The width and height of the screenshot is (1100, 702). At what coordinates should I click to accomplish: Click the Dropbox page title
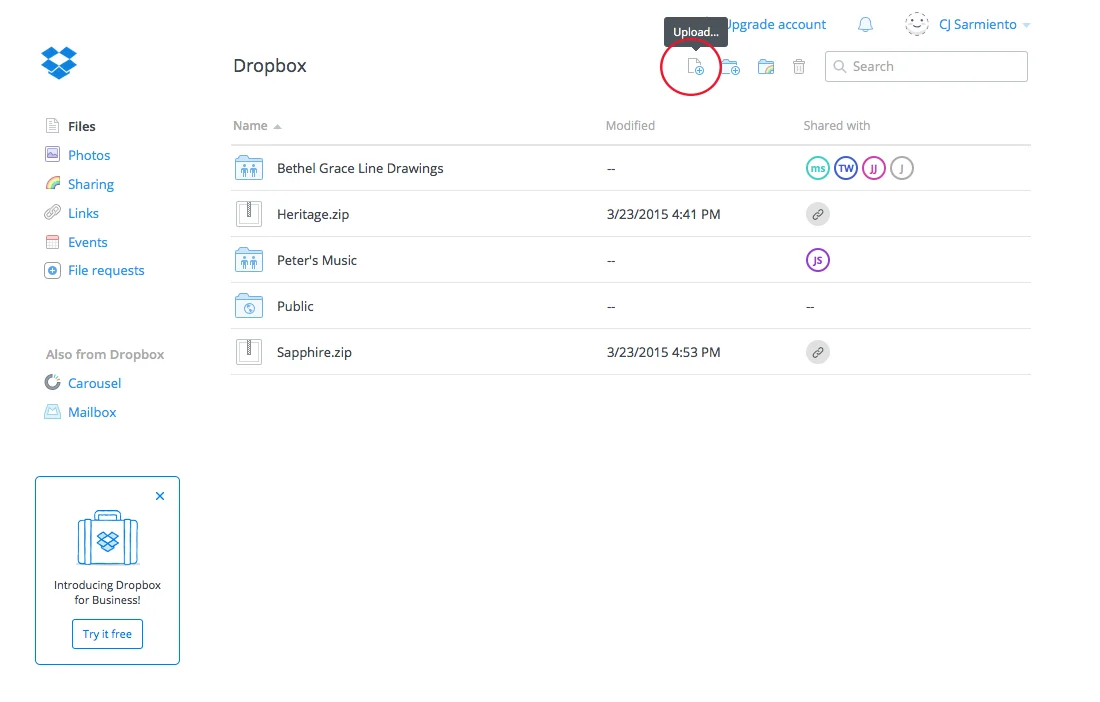[x=270, y=66]
